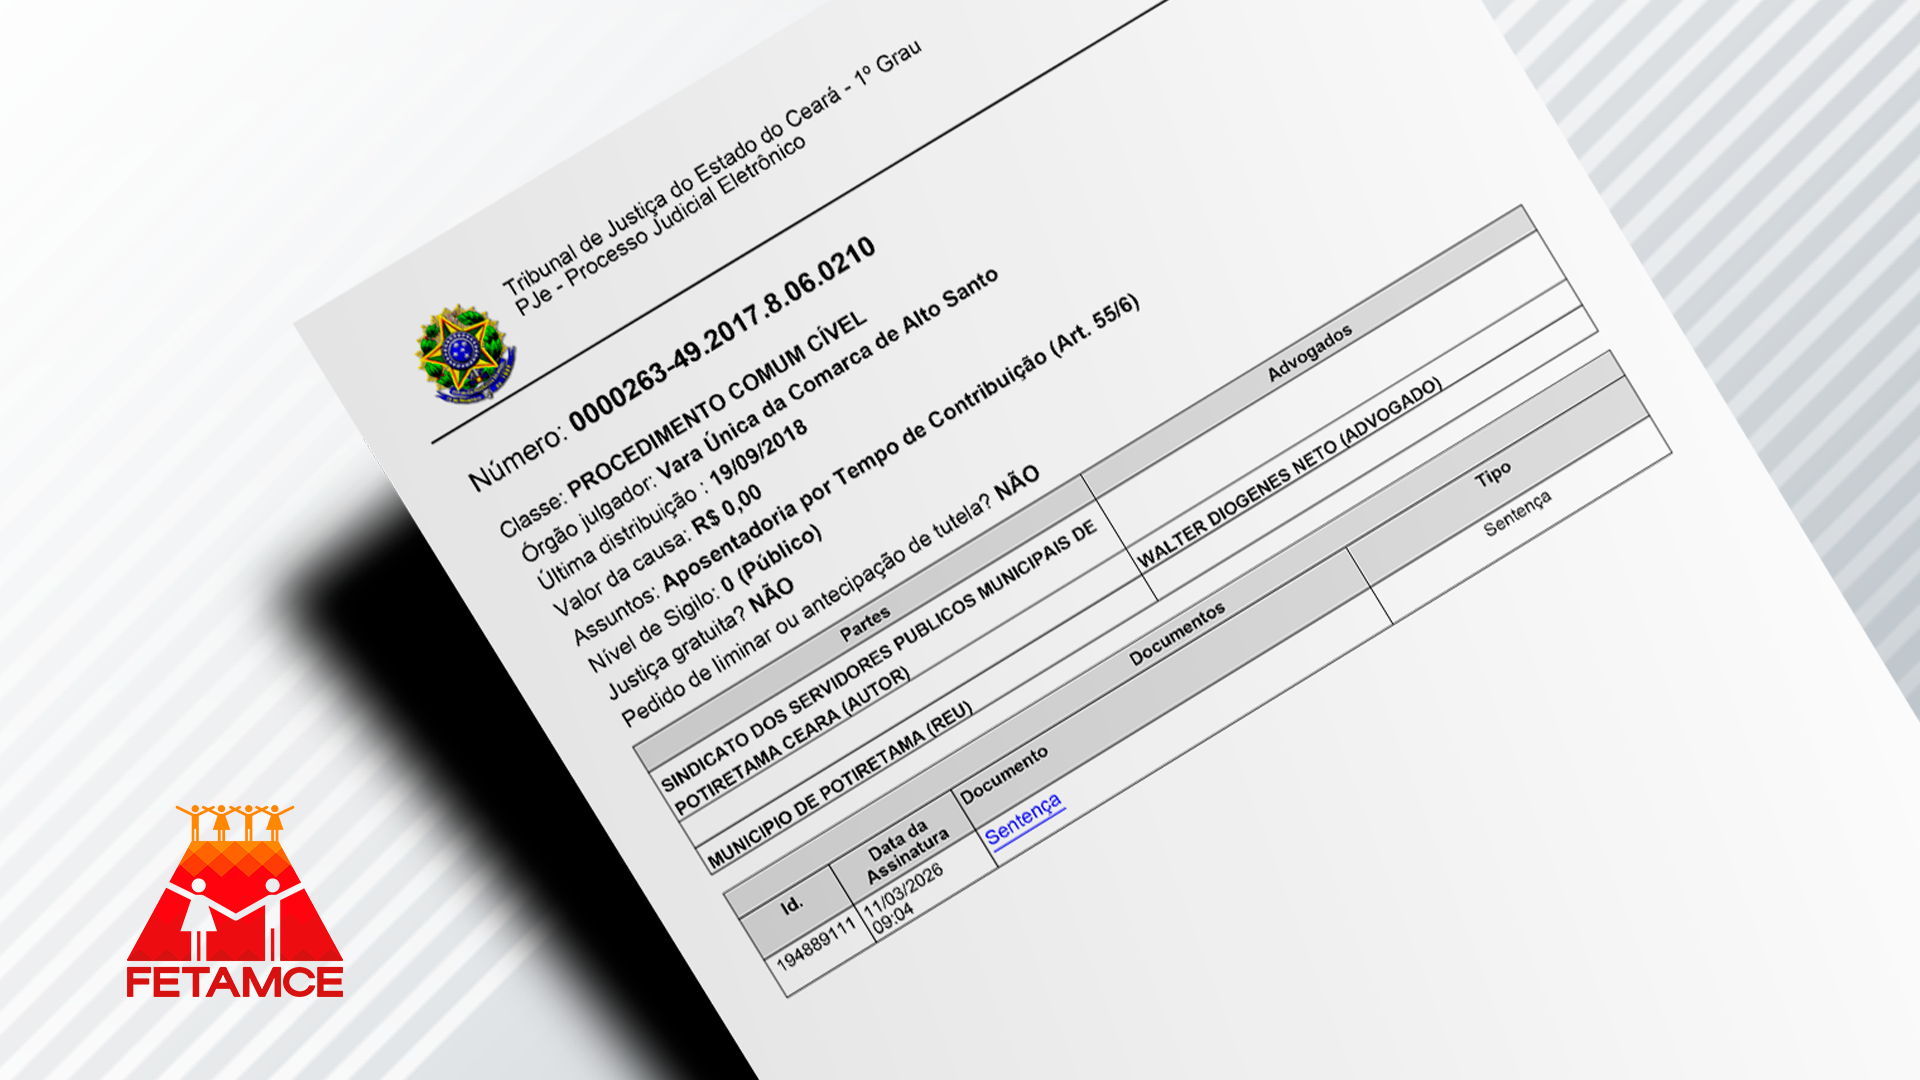Click the 'Sentença' value in the Tipo column
Image resolution: width=1920 pixels, height=1080 pixels.
point(1518,513)
